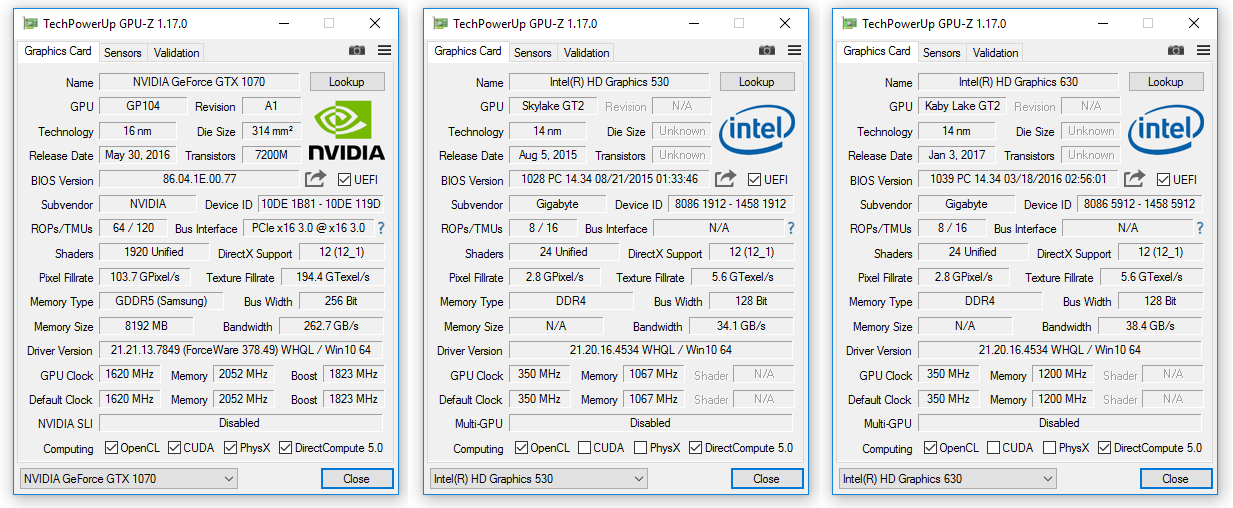
Task: Click GPU-Z title bar icon of GTX 1070 window
Action: [x=32, y=23]
